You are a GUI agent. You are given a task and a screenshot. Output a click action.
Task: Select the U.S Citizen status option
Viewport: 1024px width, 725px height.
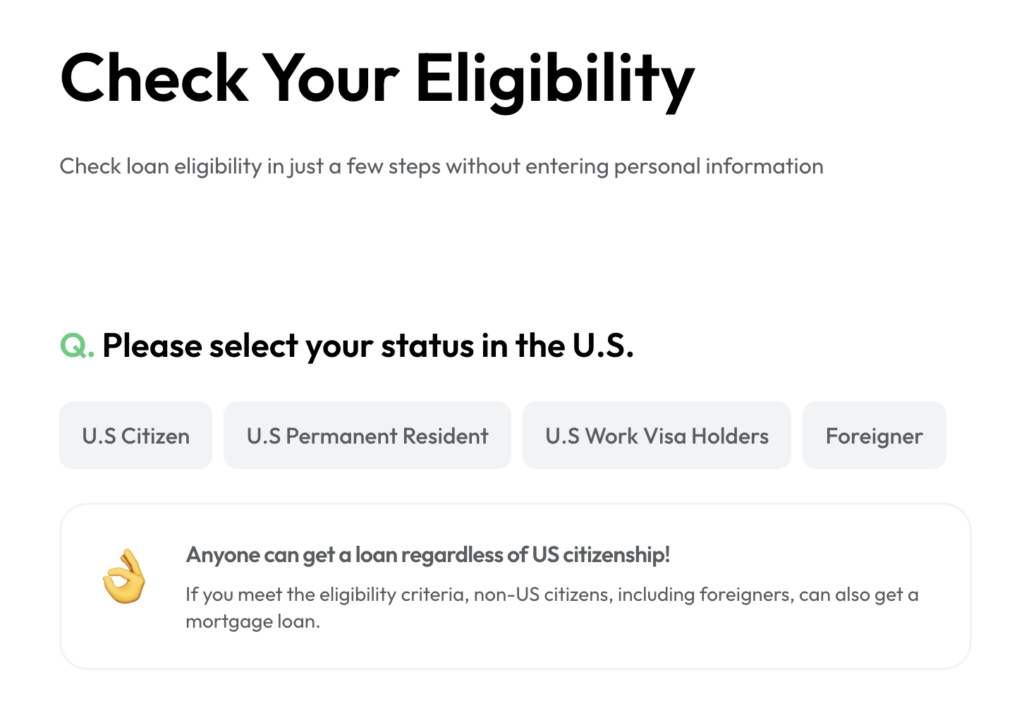tap(136, 435)
